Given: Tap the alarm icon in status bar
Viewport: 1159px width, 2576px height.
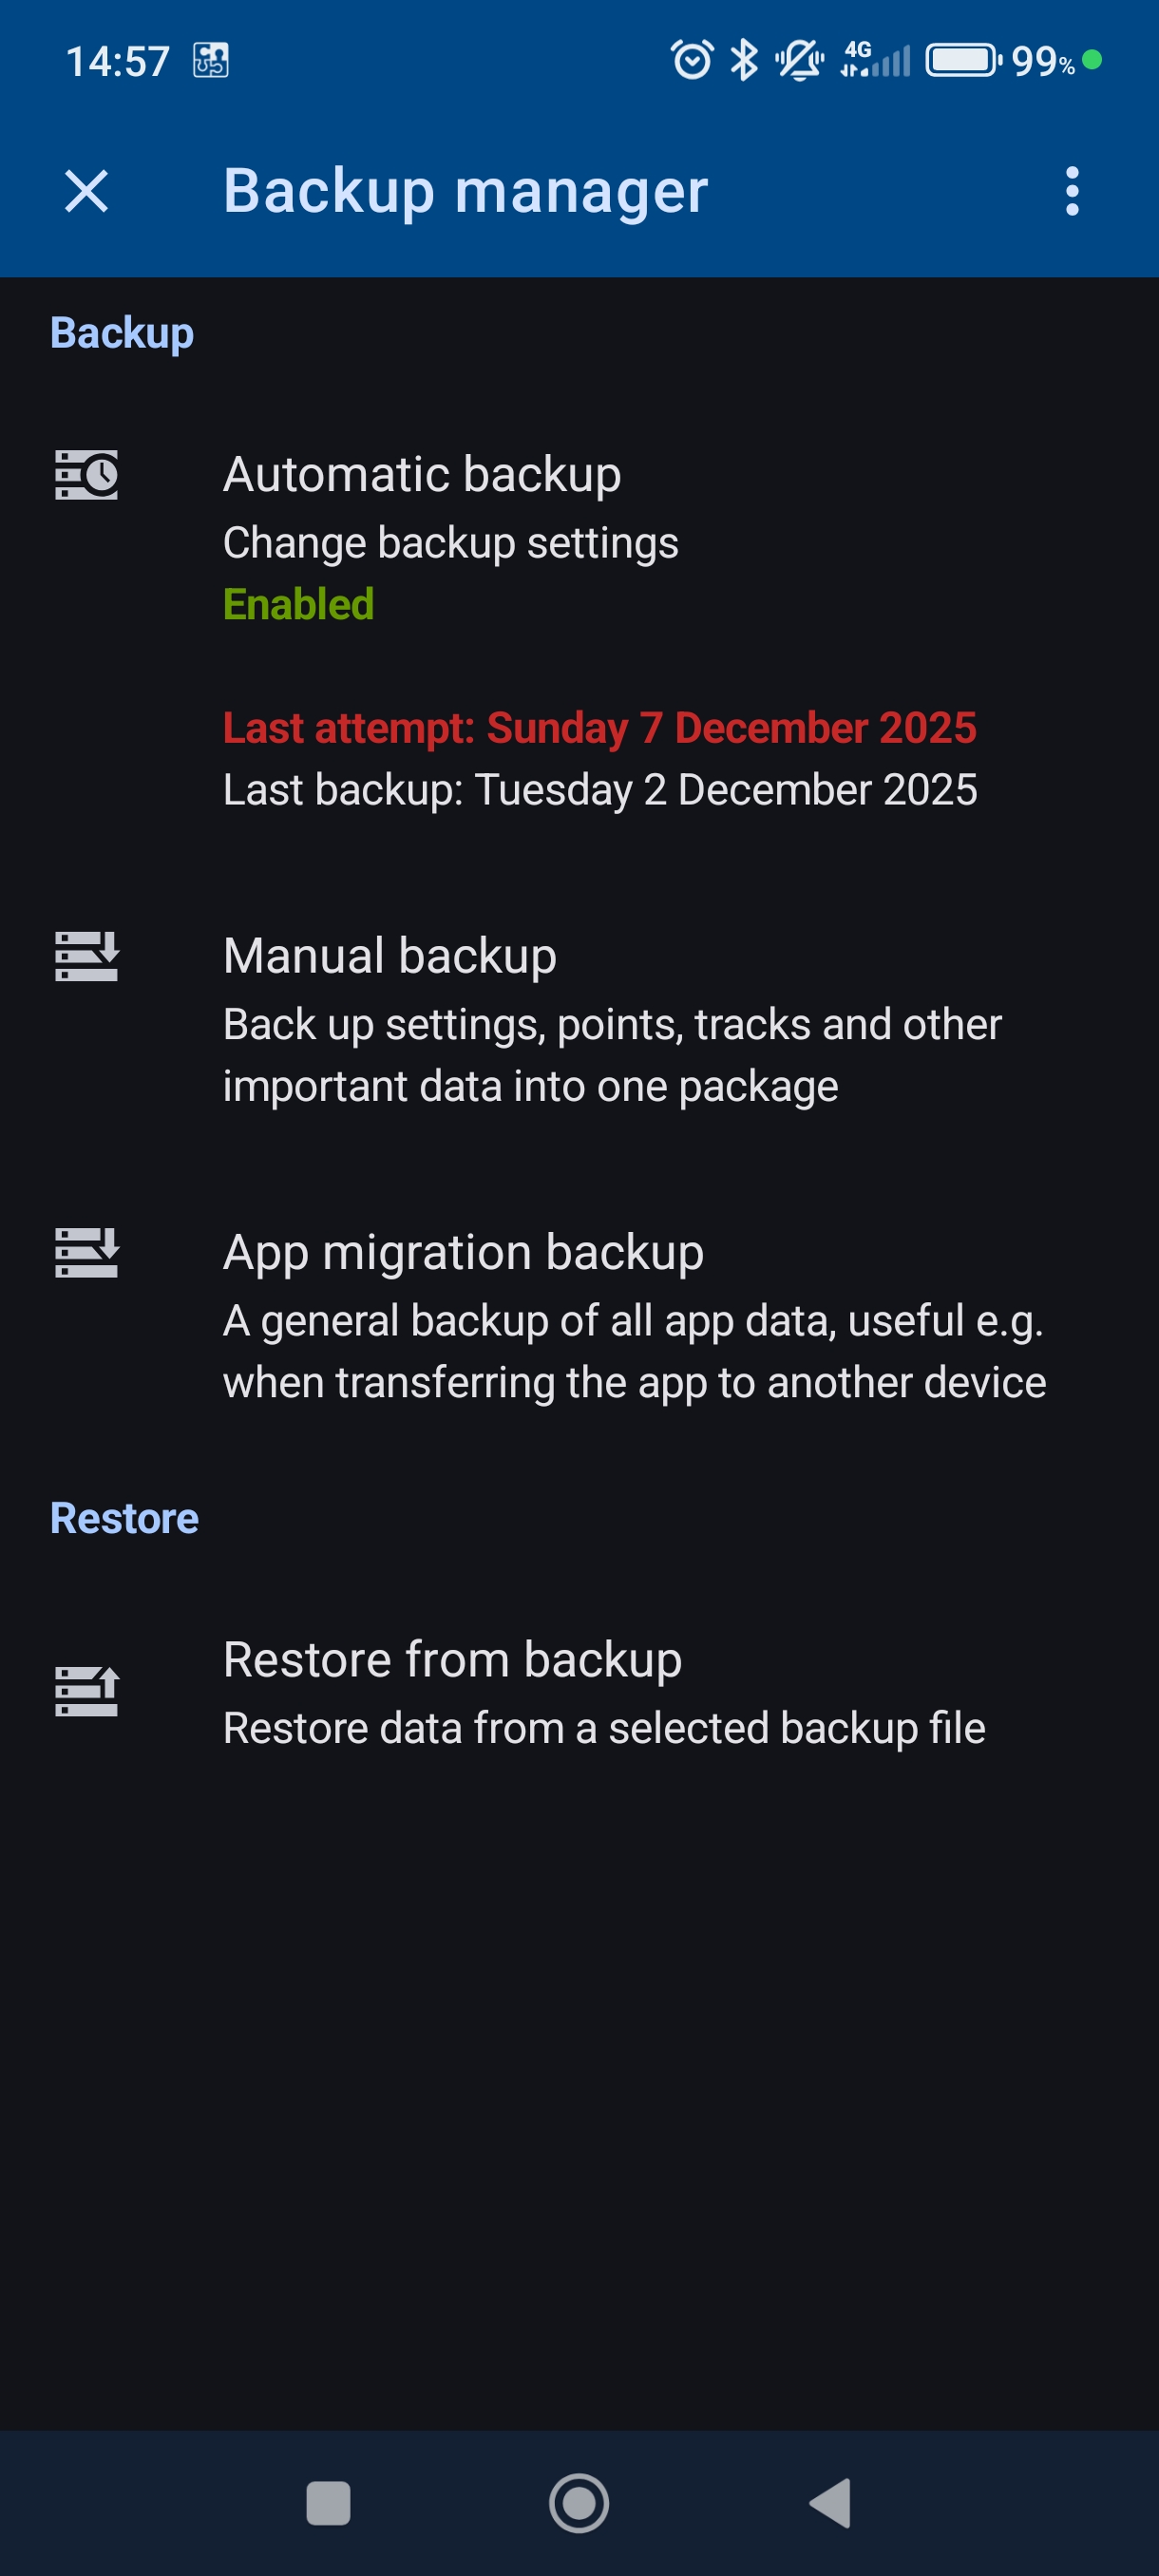Looking at the screenshot, I should (x=692, y=60).
